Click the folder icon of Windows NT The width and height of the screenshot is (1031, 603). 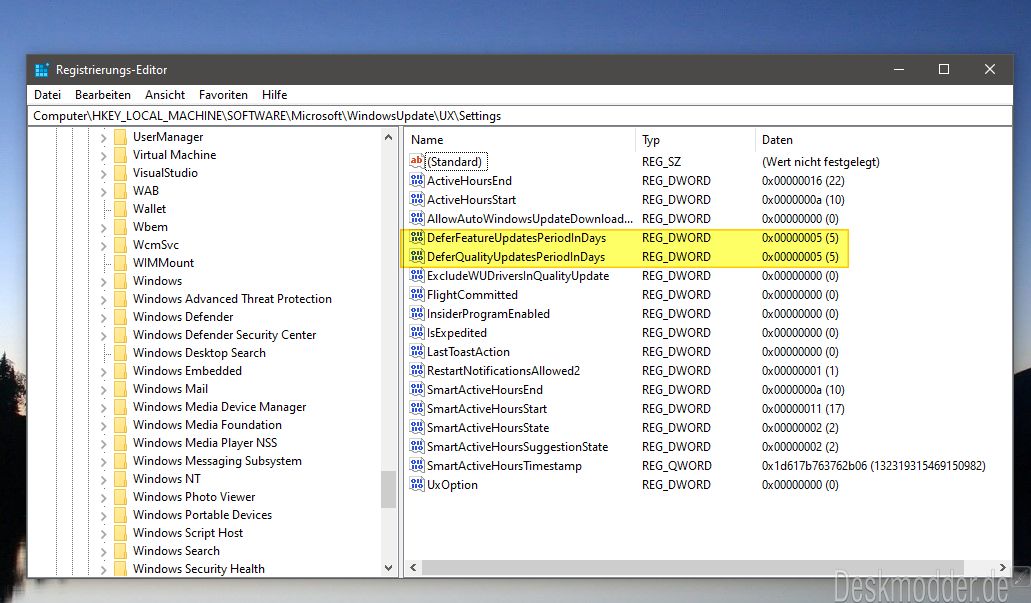pyautogui.click(x=120, y=479)
